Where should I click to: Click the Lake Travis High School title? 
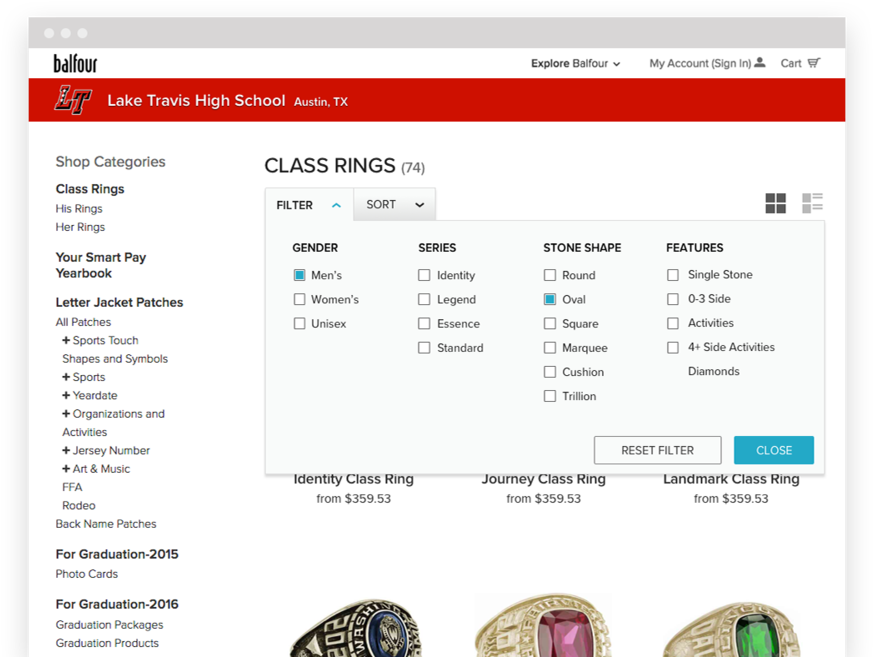196,100
